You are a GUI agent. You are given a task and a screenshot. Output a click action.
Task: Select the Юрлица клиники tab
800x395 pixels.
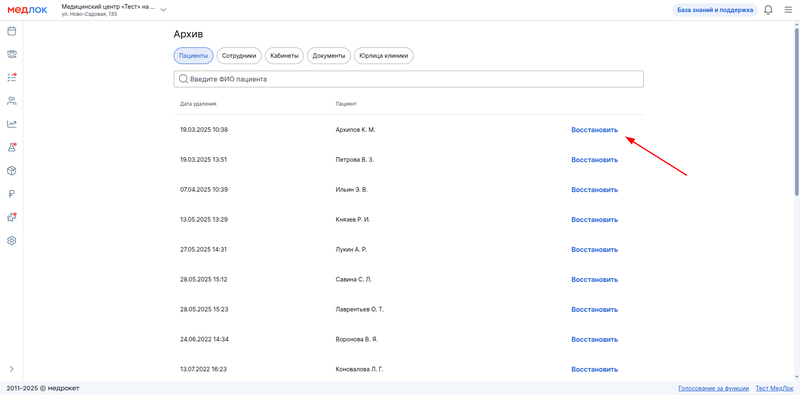(x=384, y=56)
